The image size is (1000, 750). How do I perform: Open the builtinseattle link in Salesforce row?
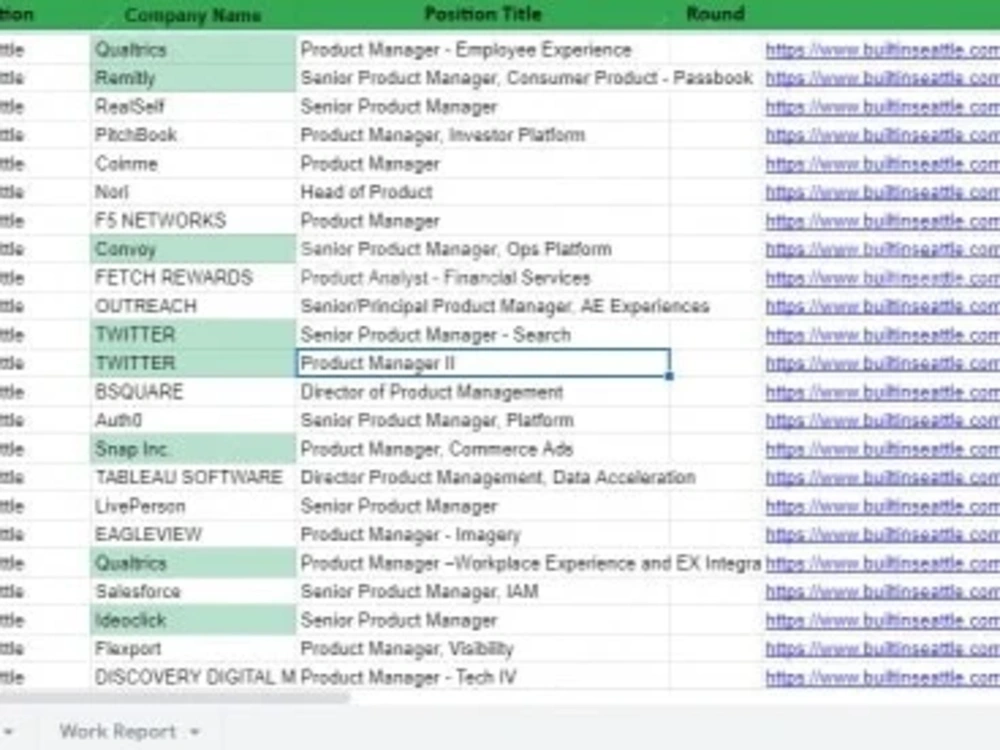(883, 592)
